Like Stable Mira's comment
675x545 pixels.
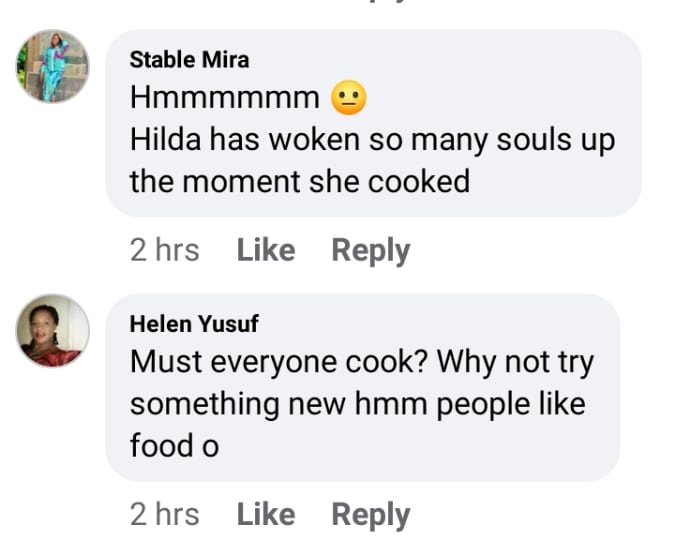[265, 250]
